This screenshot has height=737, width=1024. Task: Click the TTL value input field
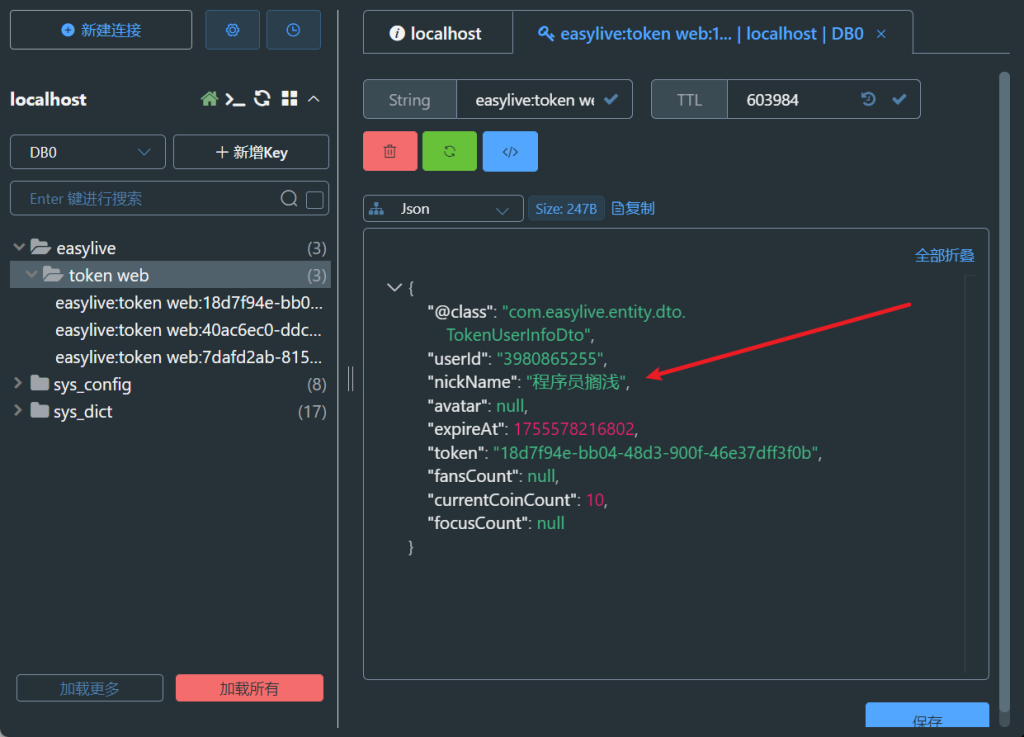tap(790, 100)
